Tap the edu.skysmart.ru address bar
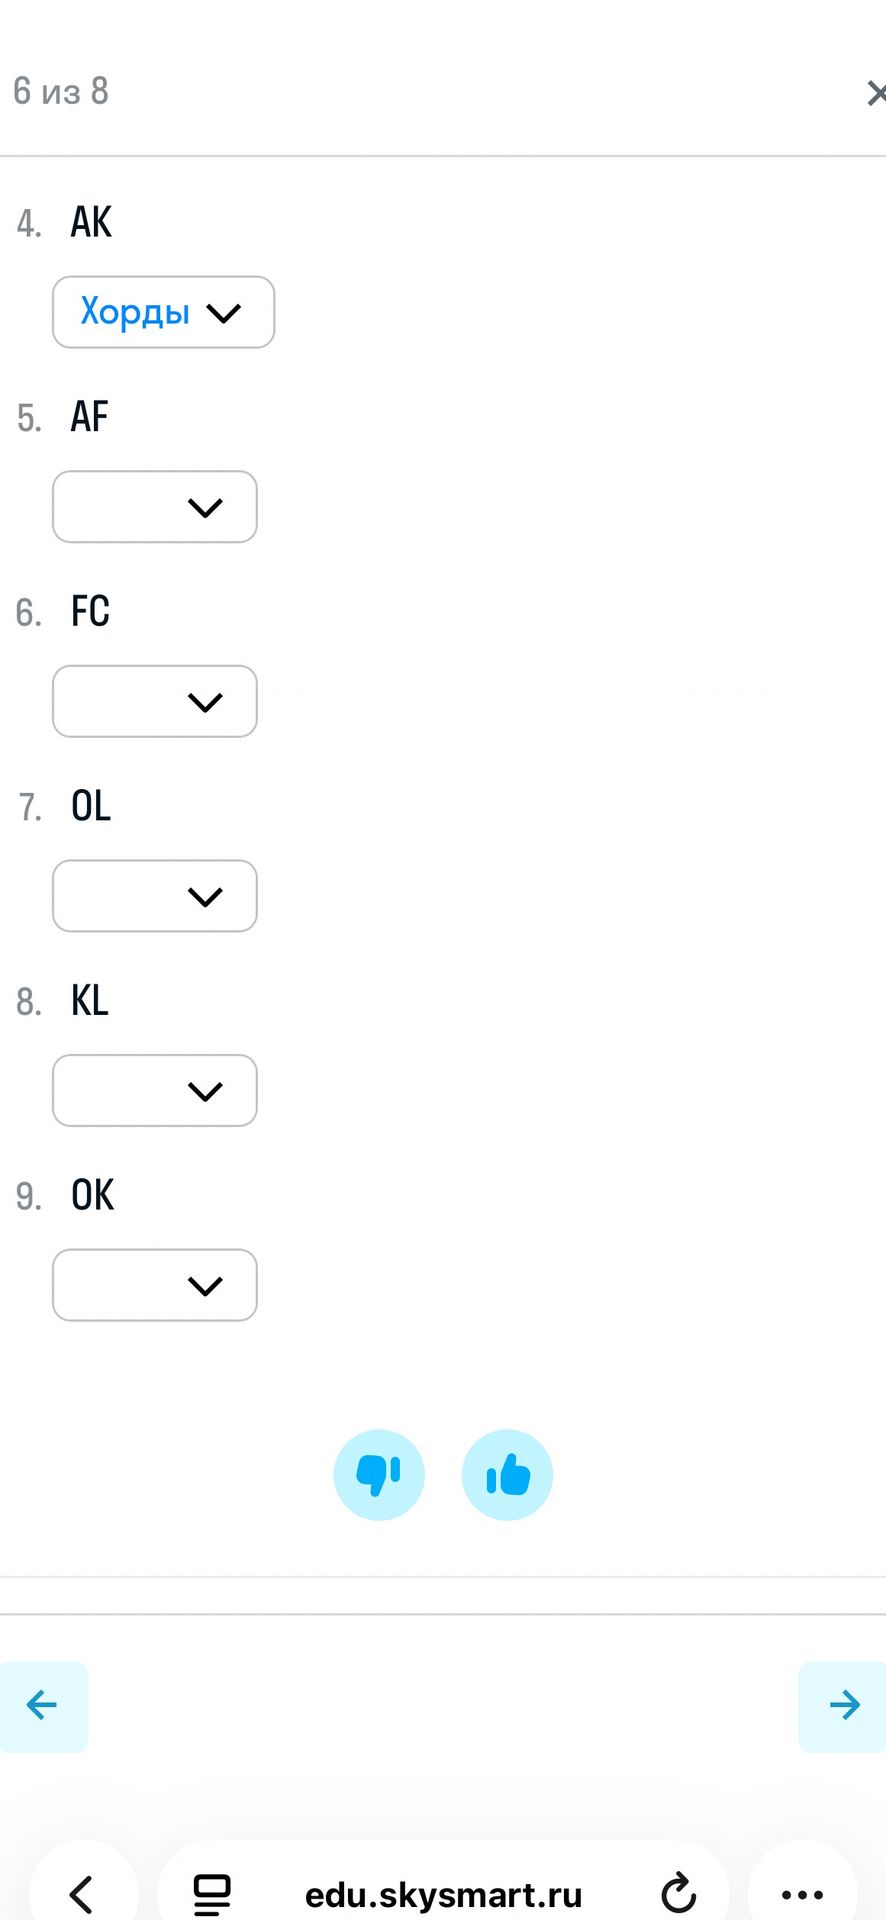 click(443, 1894)
